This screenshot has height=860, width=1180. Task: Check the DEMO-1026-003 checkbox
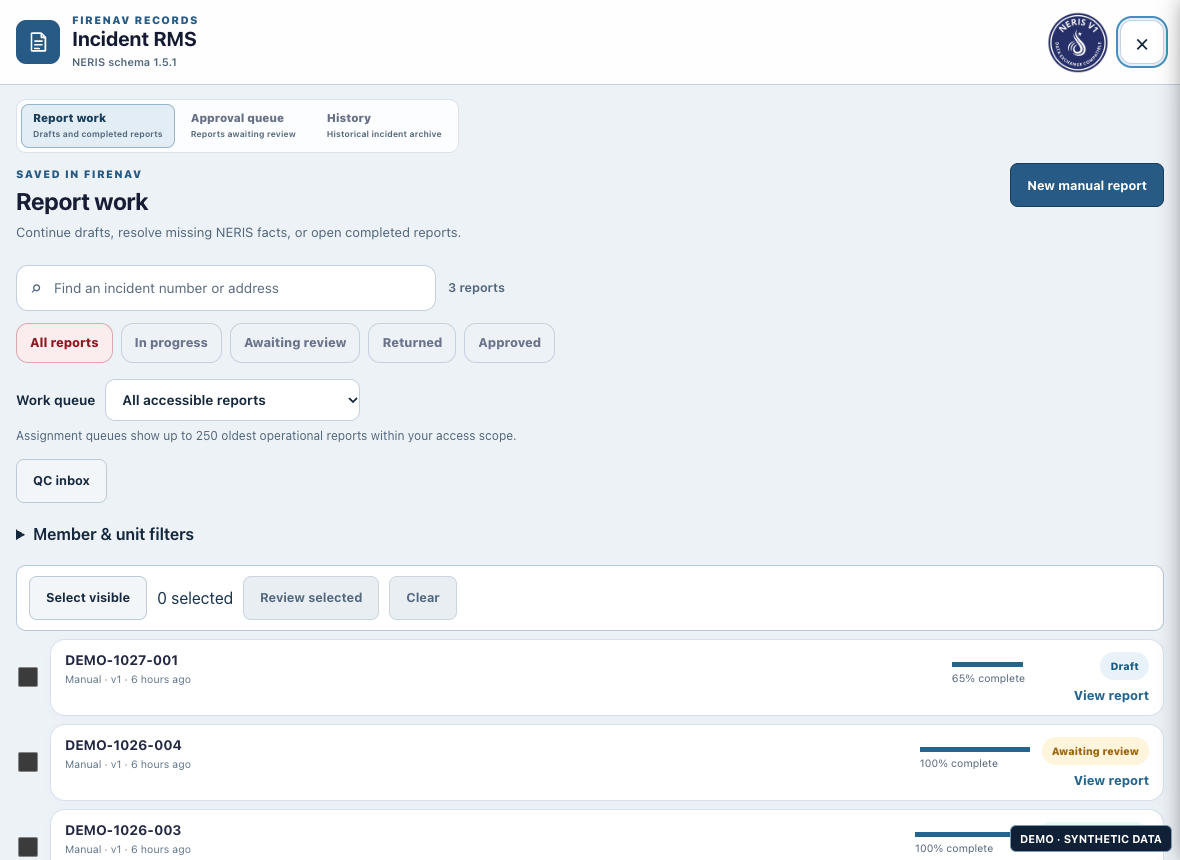(x=28, y=847)
